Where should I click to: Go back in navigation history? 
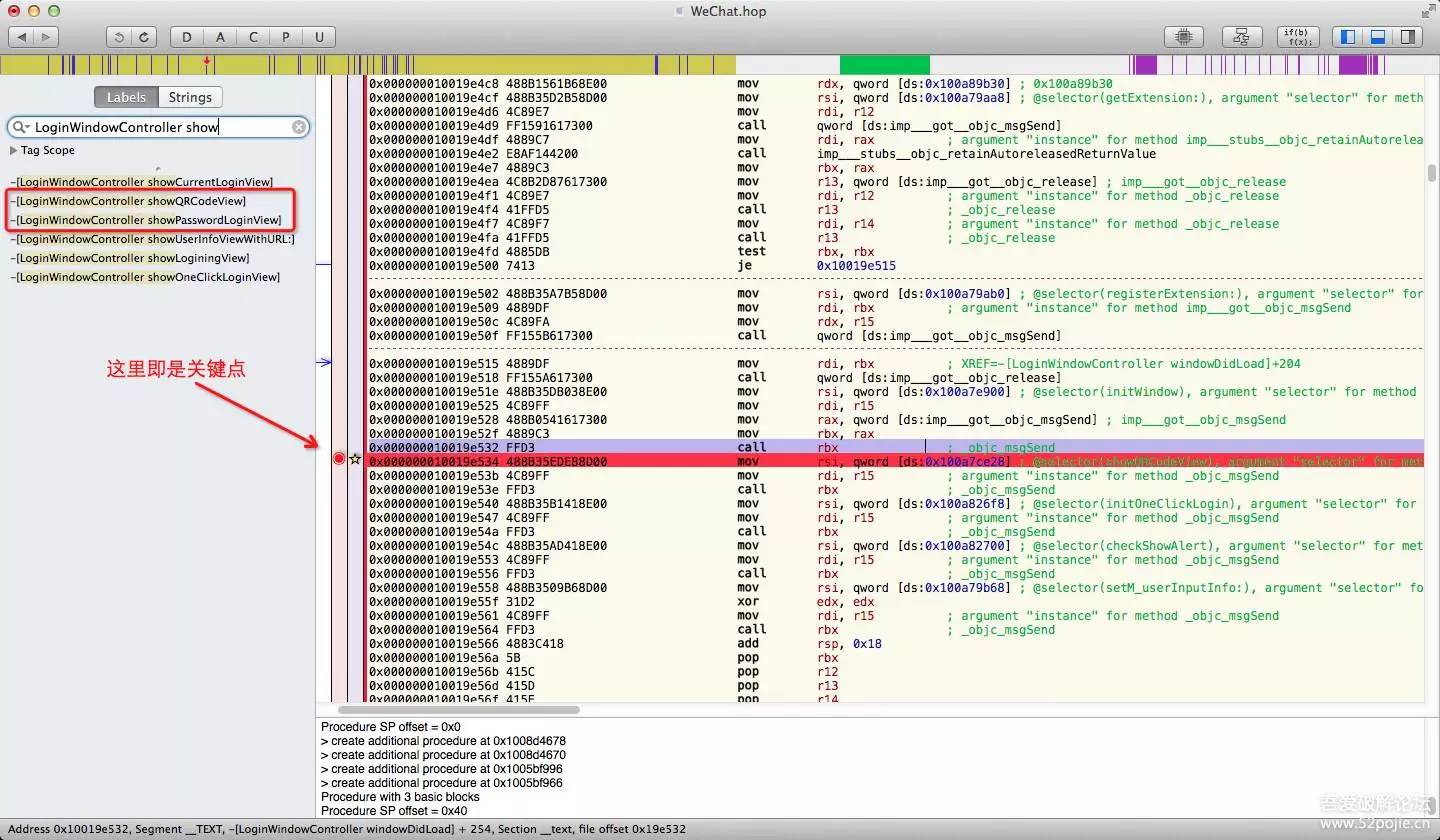pyautogui.click(x=21, y=37)
